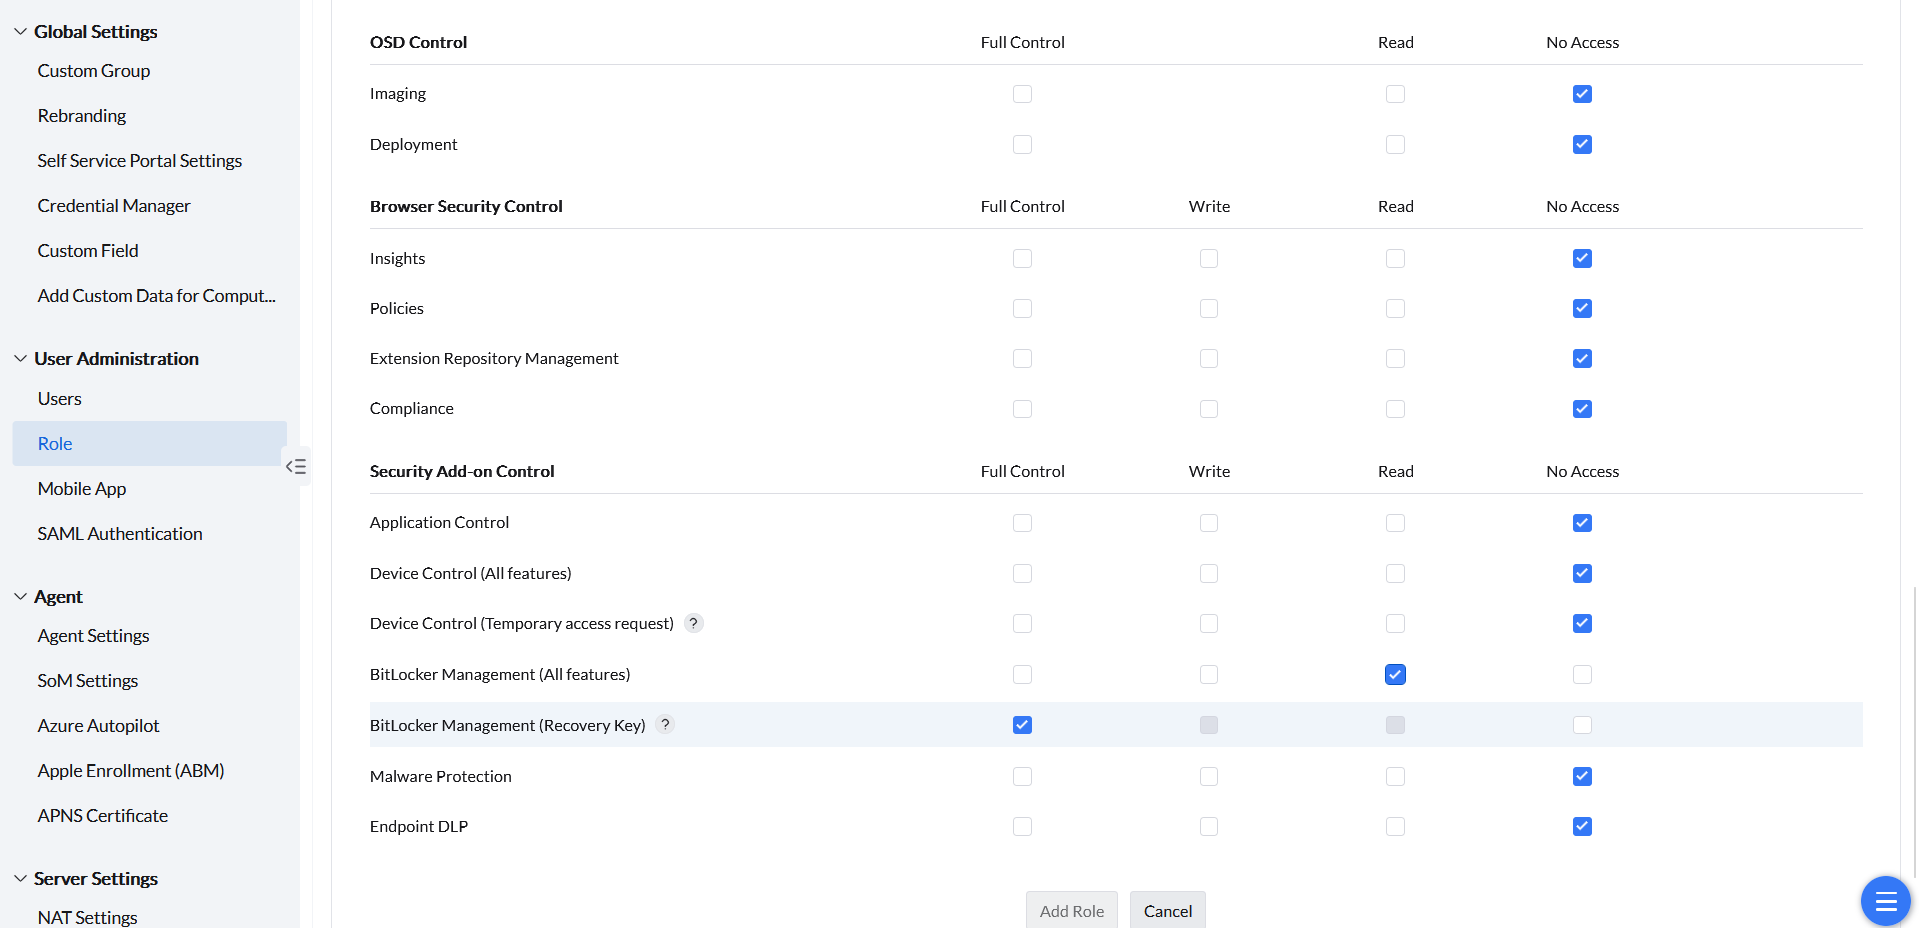Click the Cancel button
1919x928 pixels.
[1167, 911]
